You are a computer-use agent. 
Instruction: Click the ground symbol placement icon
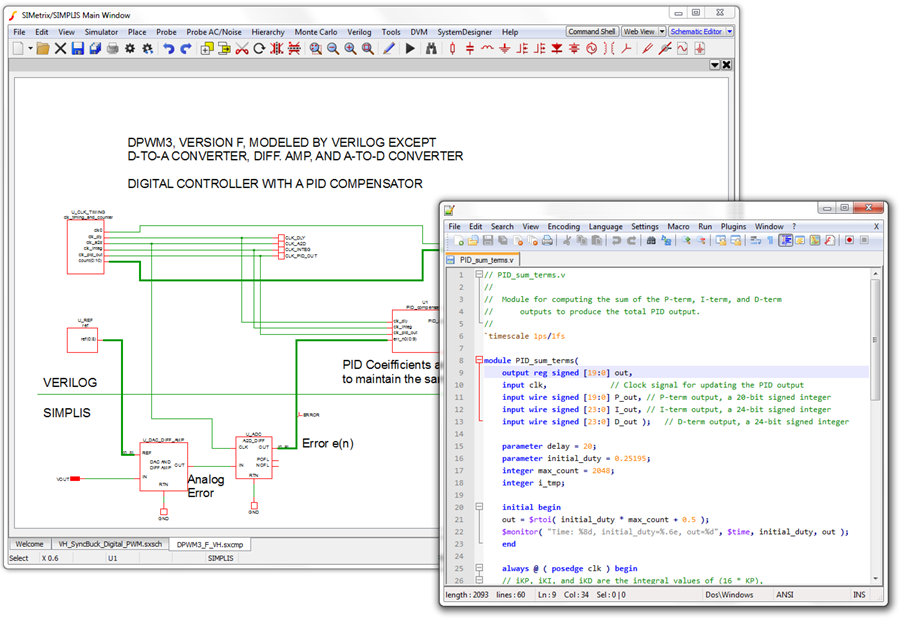pos(503,48)
